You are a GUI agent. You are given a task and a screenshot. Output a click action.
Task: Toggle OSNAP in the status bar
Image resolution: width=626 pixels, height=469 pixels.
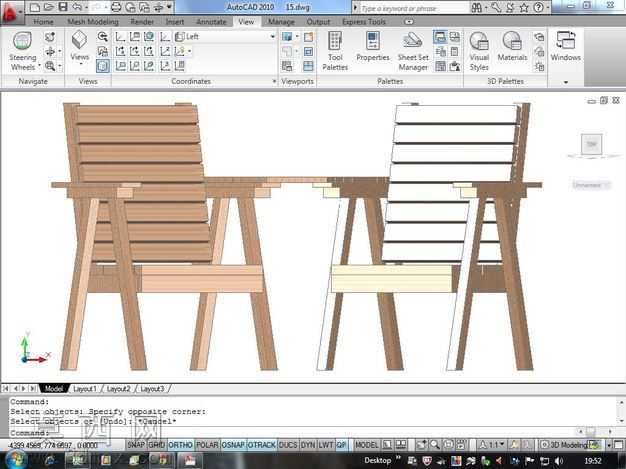[x=233, y=445]
